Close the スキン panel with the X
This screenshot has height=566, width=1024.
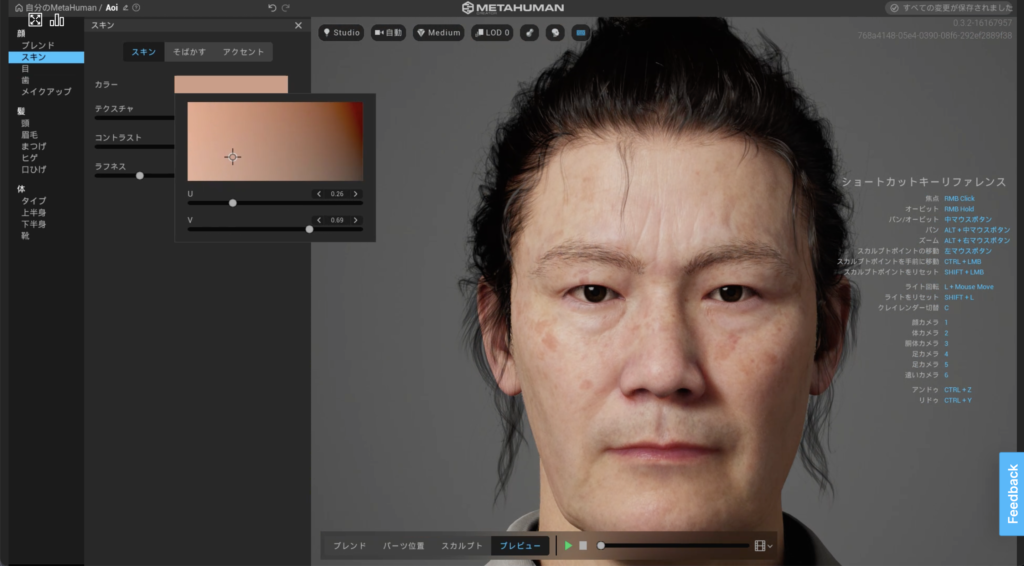click(298, 25)
